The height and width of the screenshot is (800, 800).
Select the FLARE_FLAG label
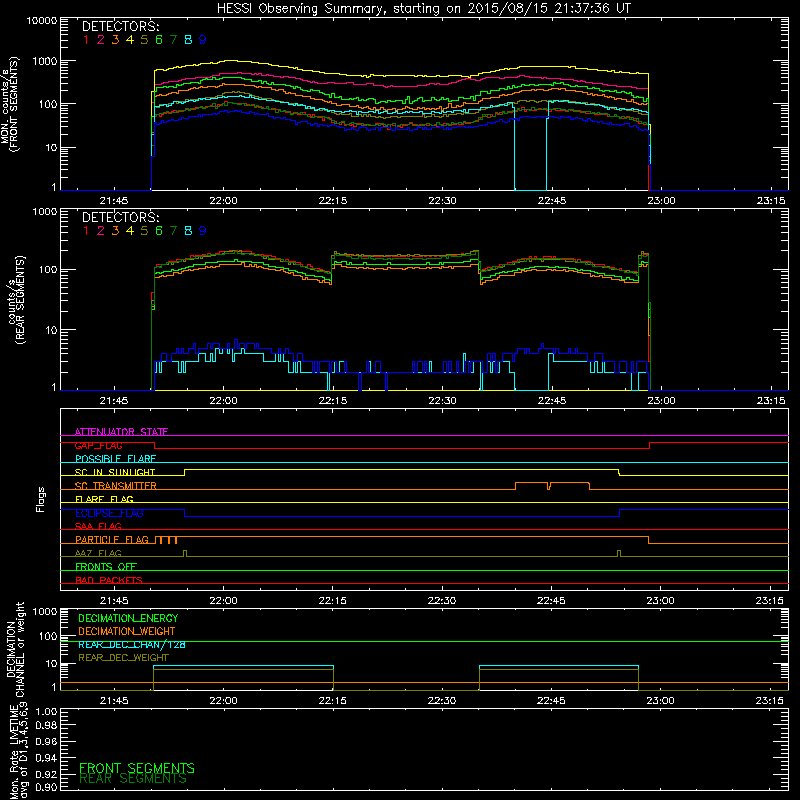[x=104, y=499]
